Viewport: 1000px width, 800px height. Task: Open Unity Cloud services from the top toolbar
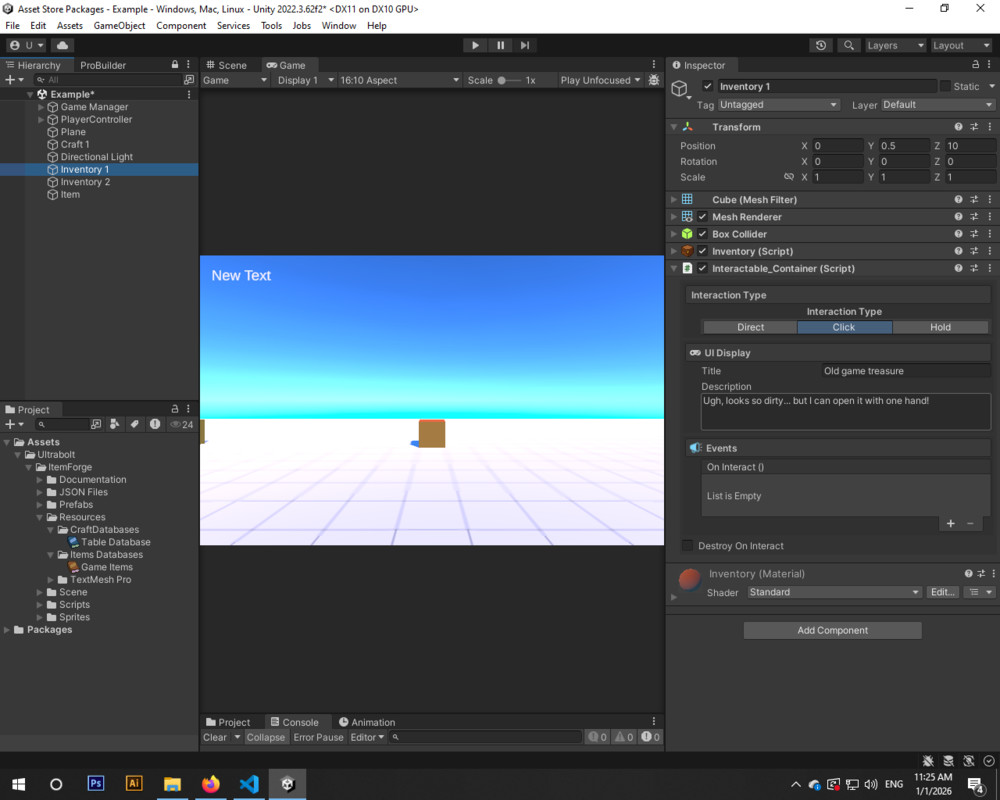point(62,45)
